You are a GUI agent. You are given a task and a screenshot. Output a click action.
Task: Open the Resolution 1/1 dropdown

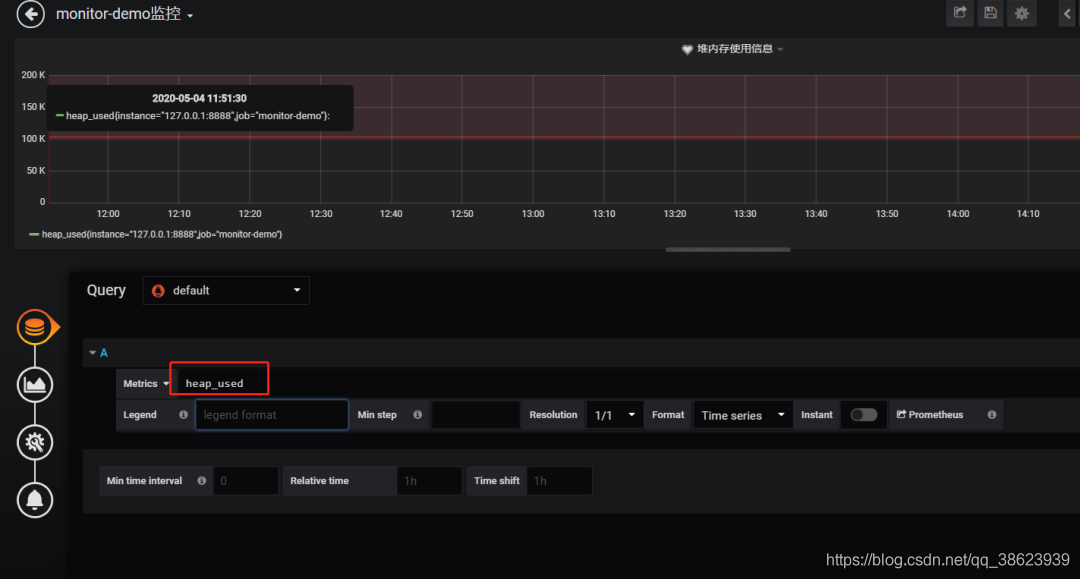615,414
